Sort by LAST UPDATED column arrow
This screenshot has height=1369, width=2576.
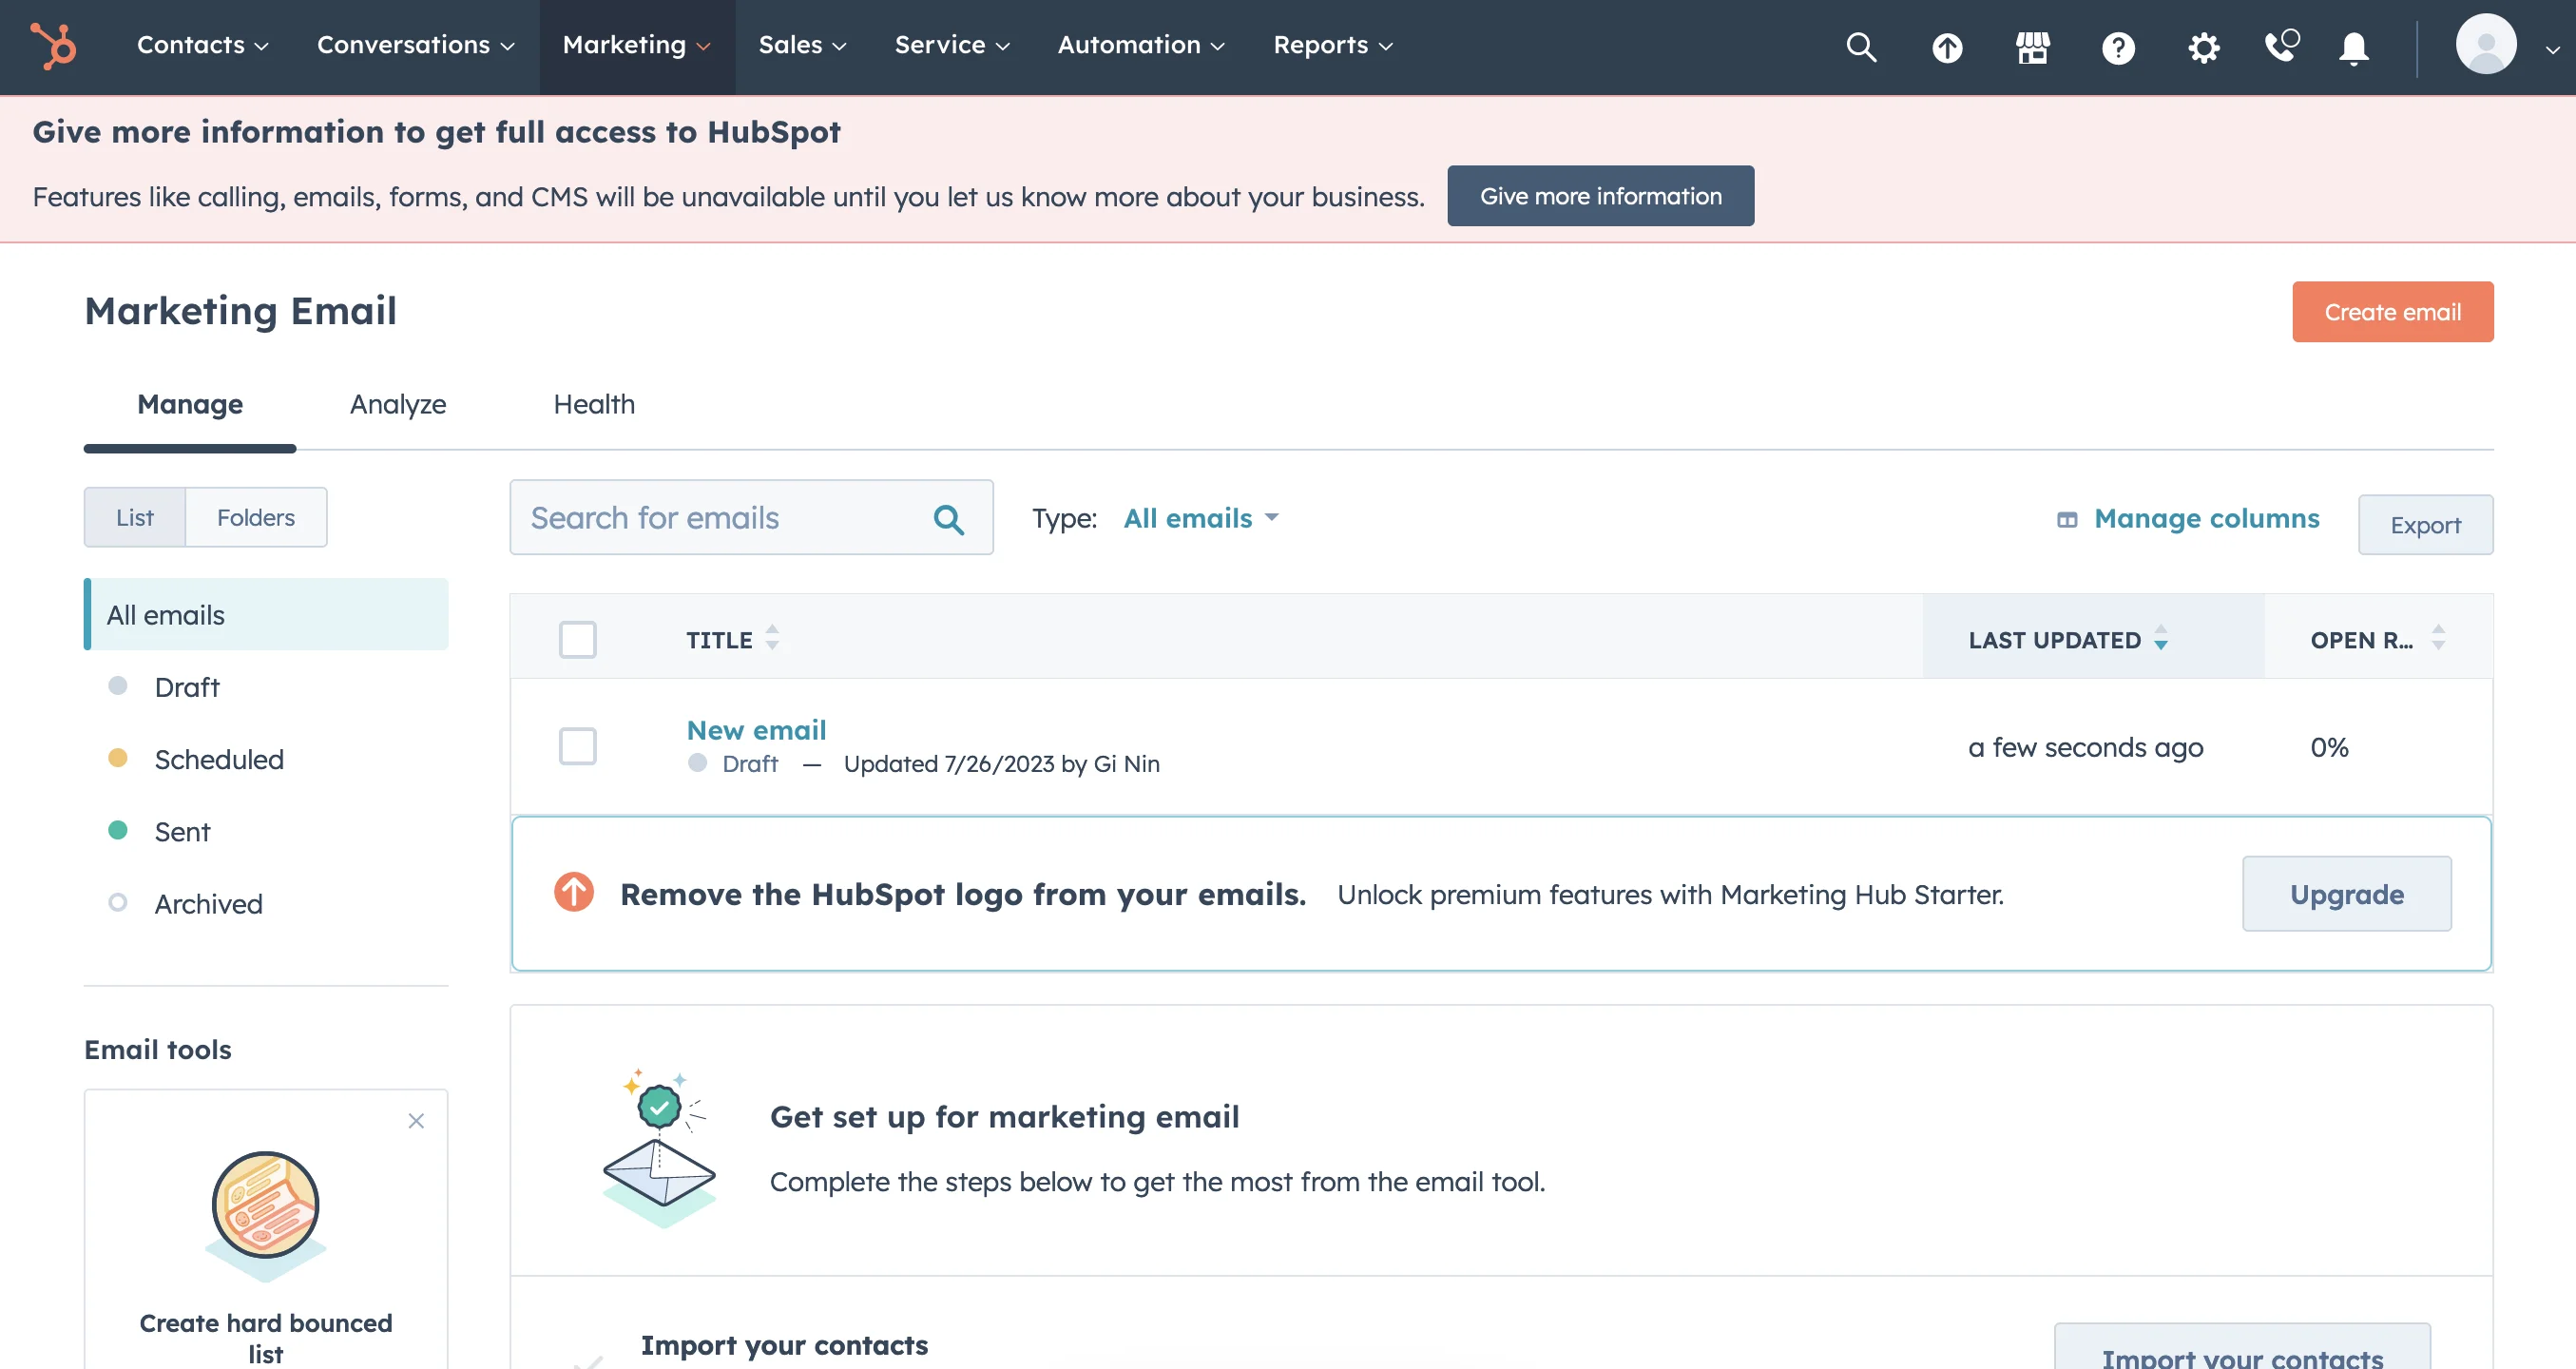[2161, 637]
